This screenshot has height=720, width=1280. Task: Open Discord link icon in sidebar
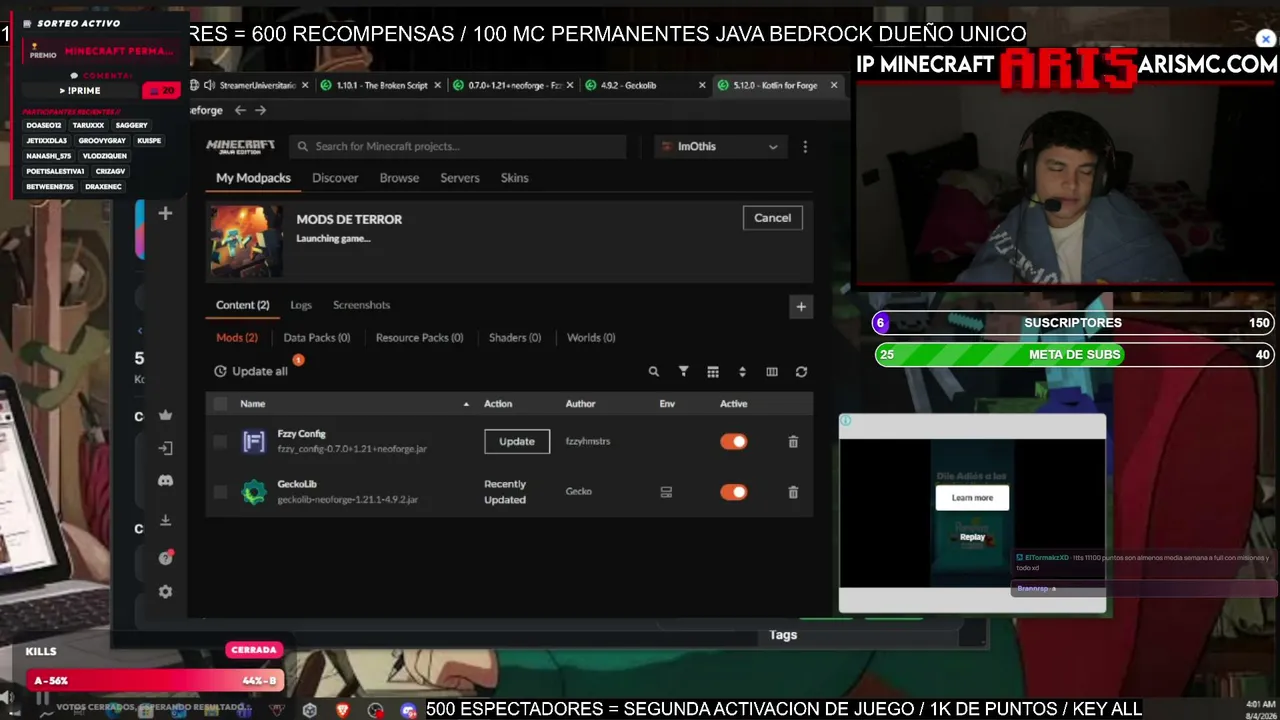point(166,480)
